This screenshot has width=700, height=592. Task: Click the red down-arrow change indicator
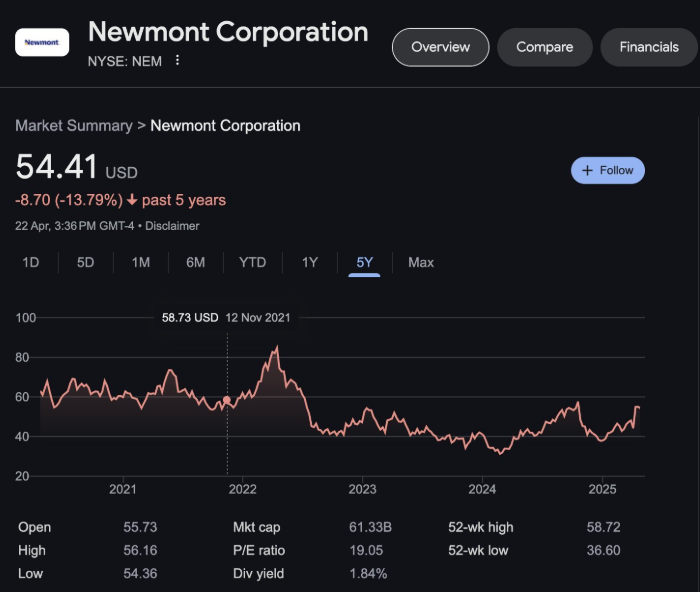pos(132,200)
